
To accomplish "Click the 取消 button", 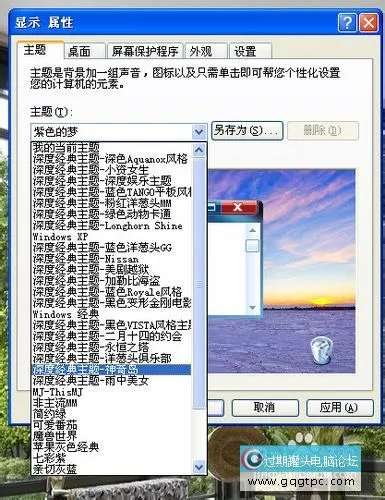I will click(265, 407).
